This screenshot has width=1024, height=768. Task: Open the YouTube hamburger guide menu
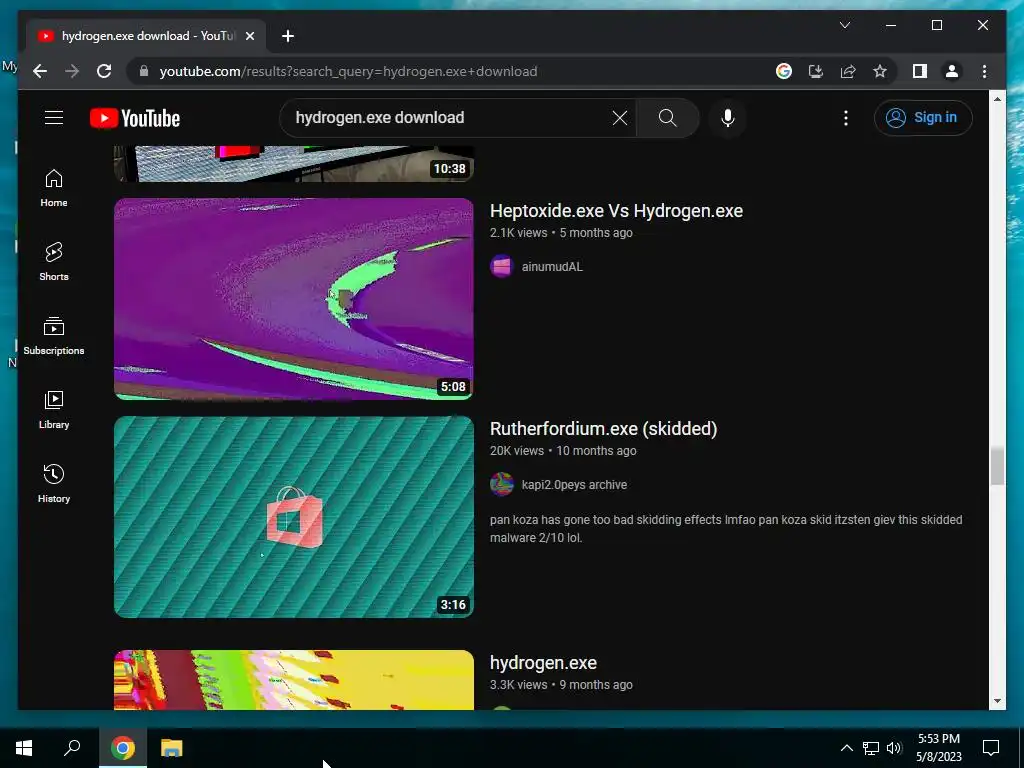coord(54,118)
